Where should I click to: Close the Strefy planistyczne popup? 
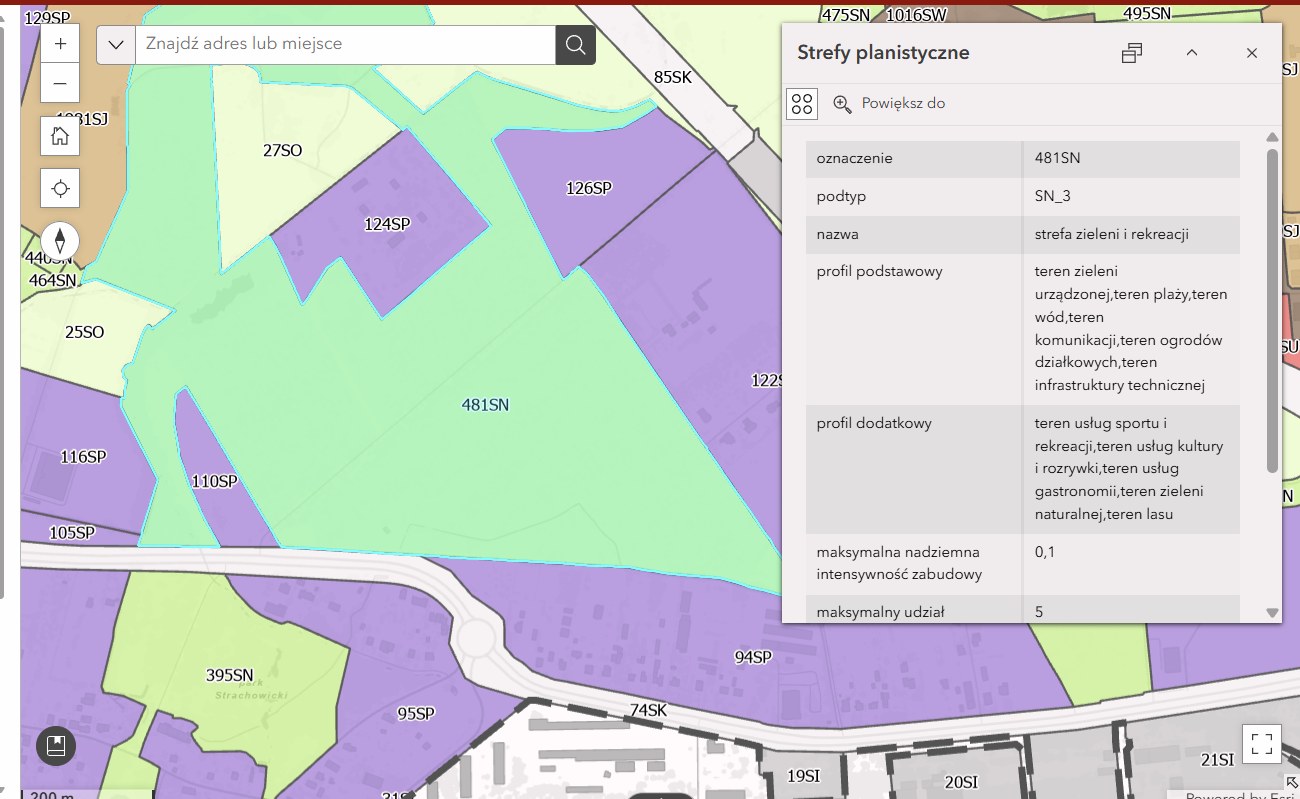(x=1252, y=53)
